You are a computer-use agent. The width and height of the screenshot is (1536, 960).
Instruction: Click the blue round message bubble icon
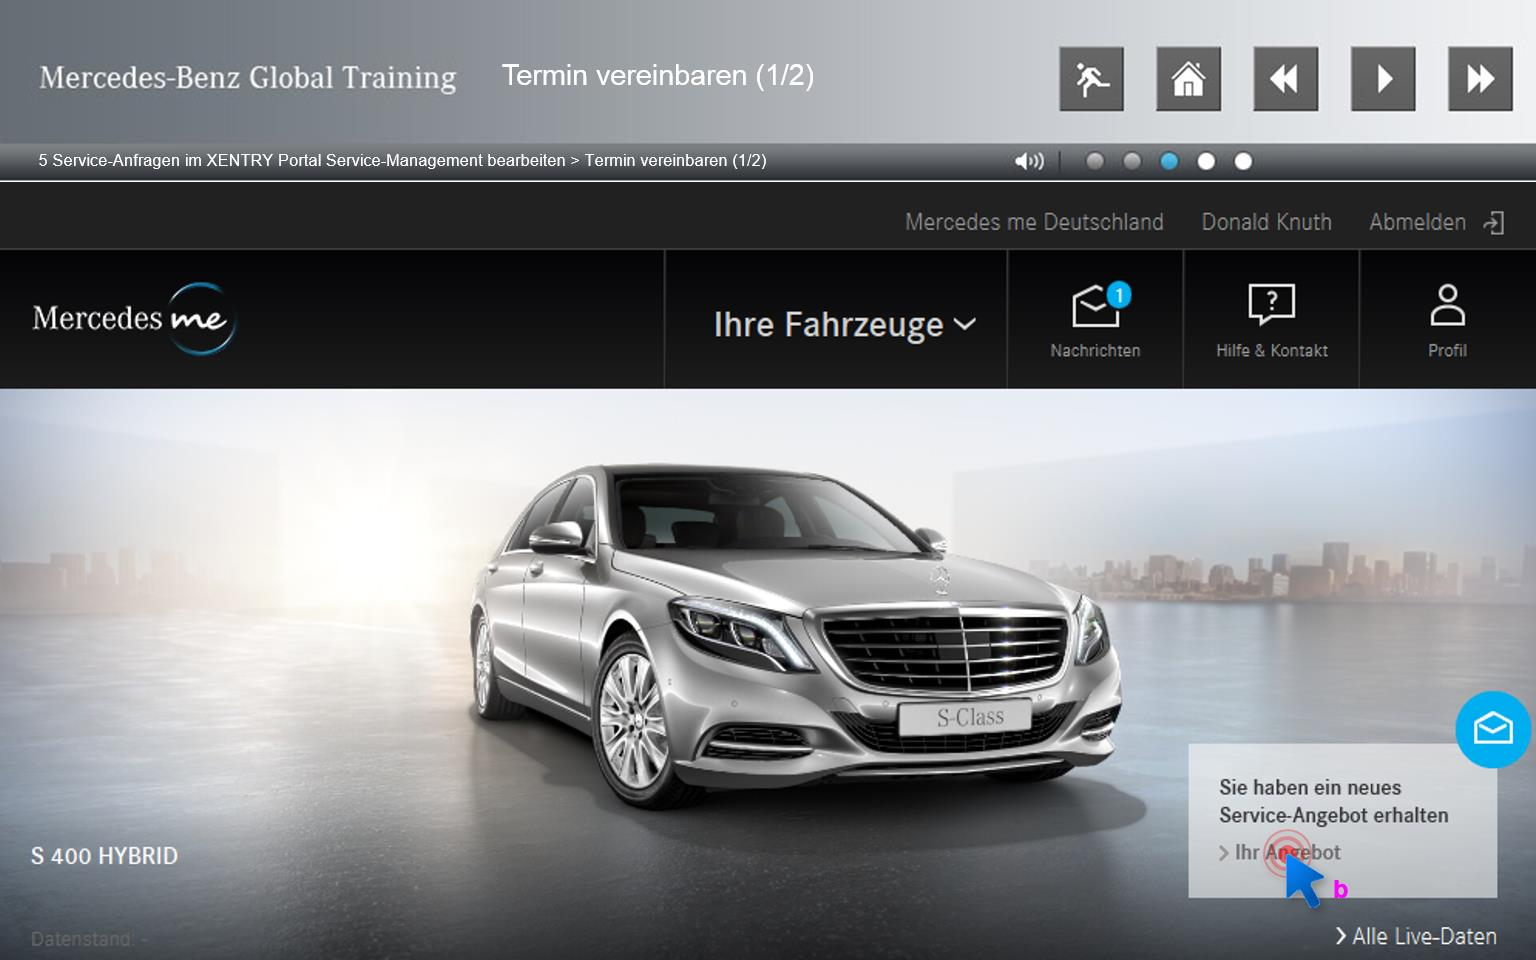[1493, 729]
